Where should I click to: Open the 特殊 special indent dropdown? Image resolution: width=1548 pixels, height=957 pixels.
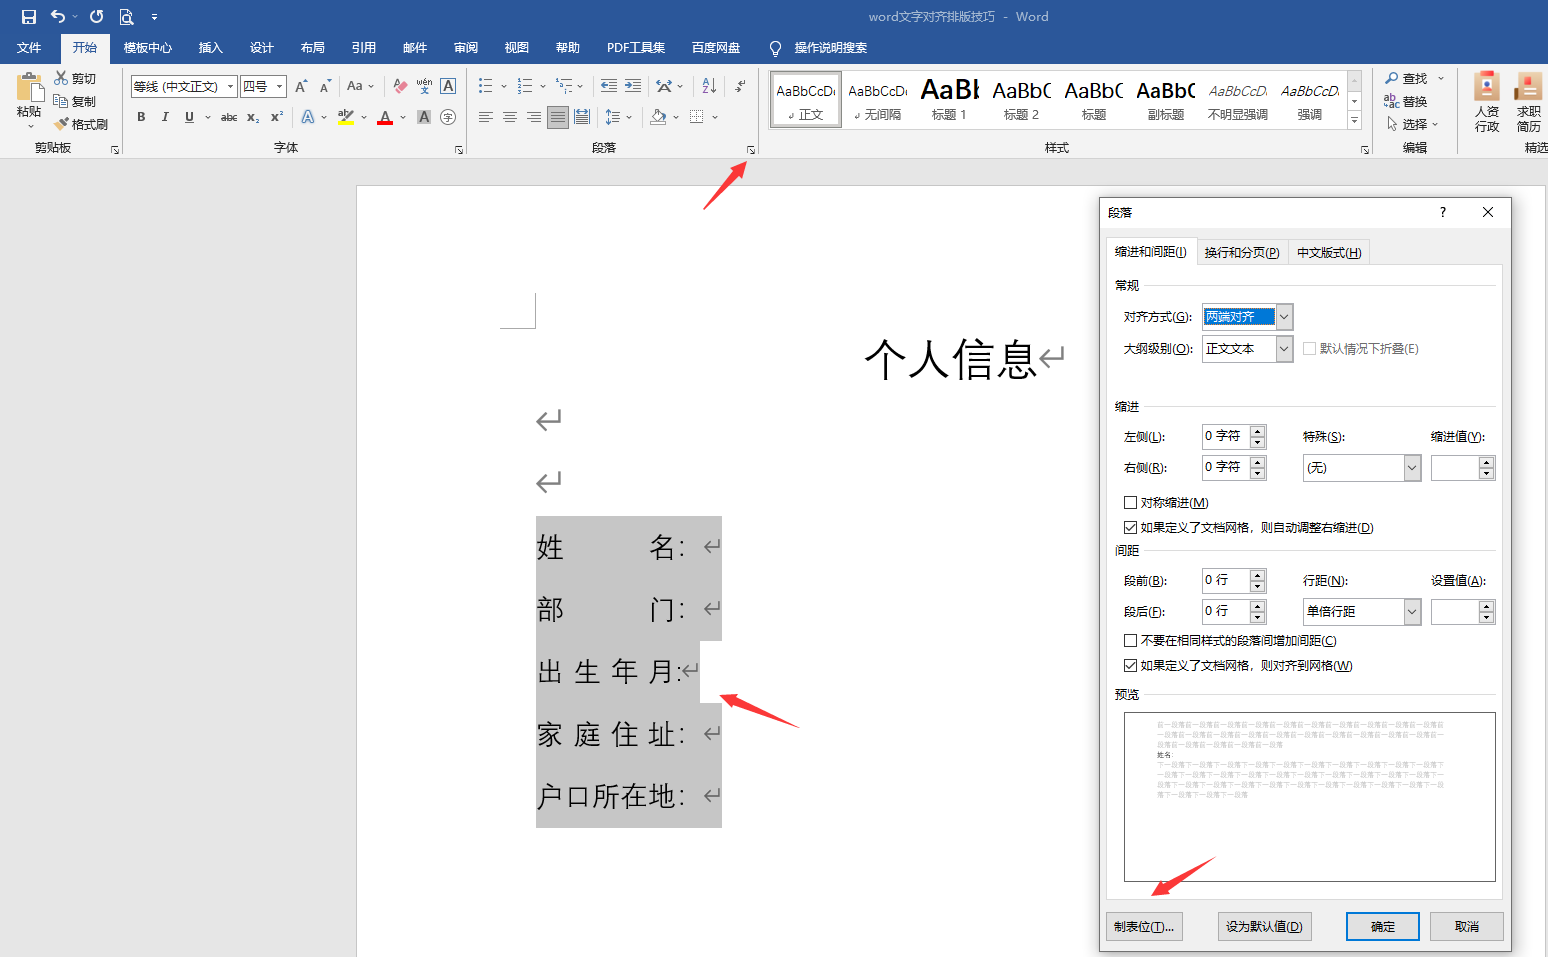point(1412,468)
